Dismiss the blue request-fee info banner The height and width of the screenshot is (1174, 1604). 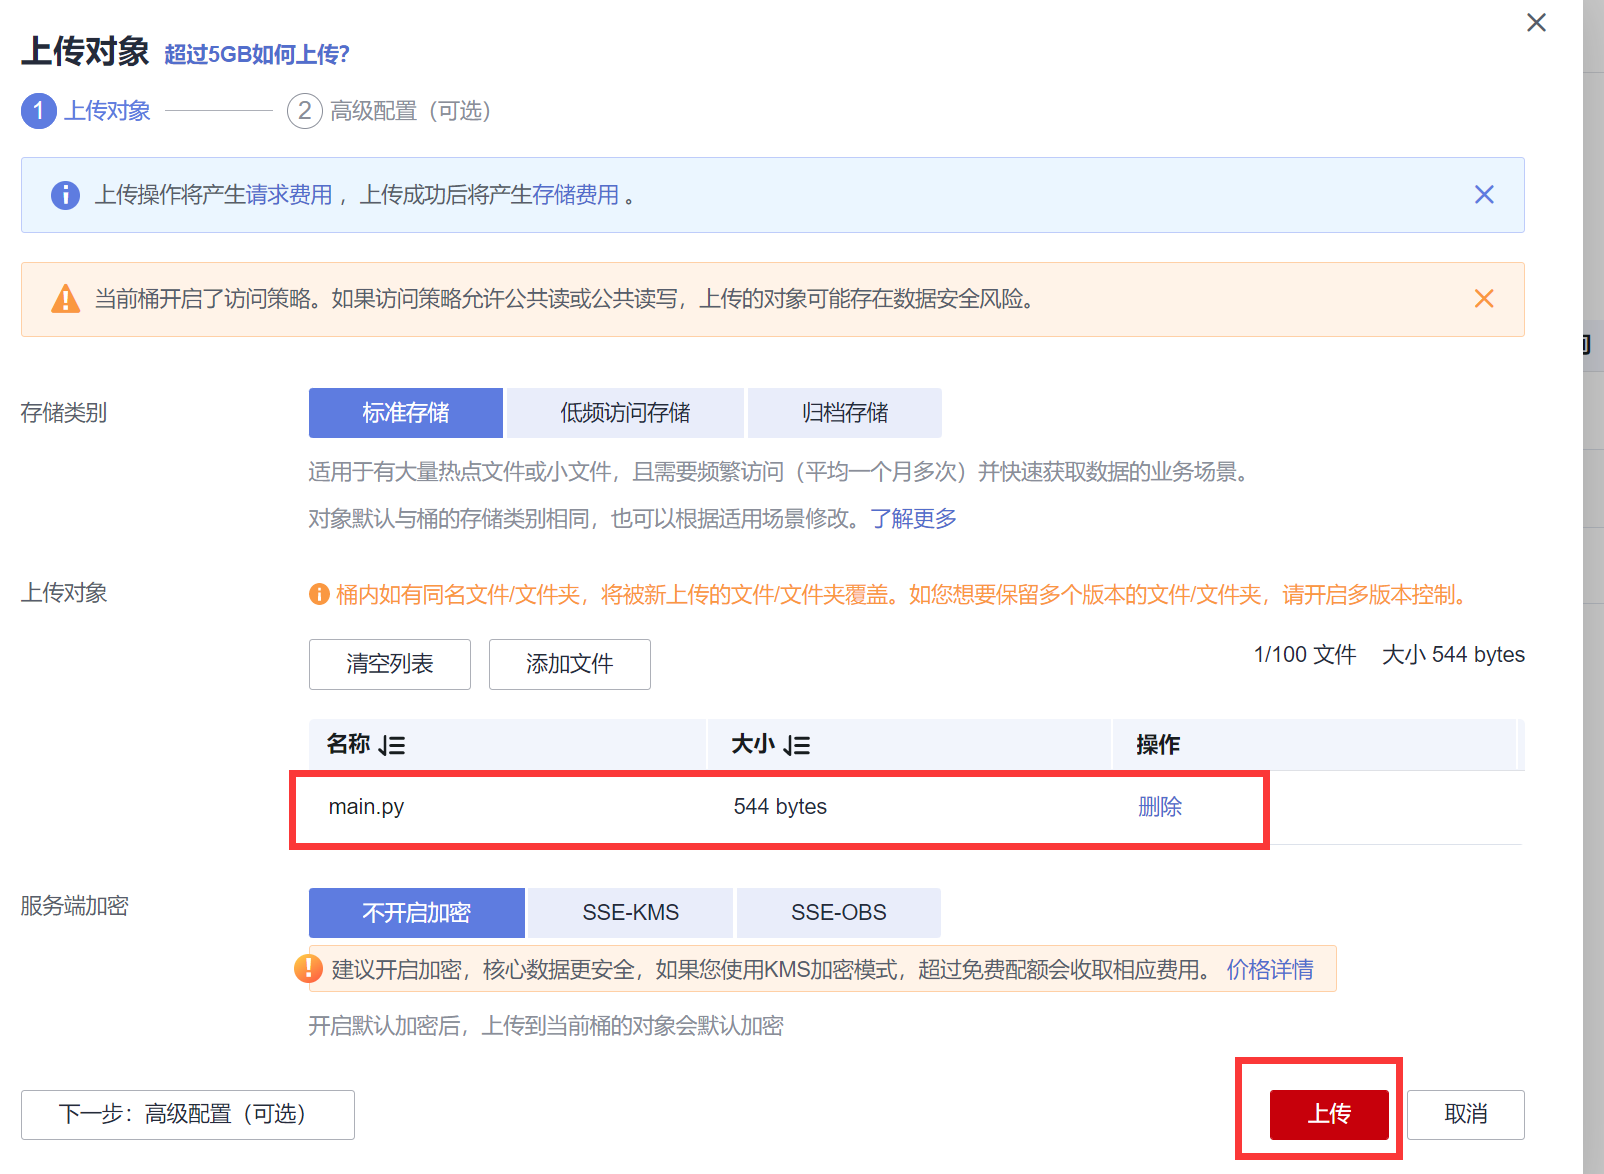(1484, 195)
